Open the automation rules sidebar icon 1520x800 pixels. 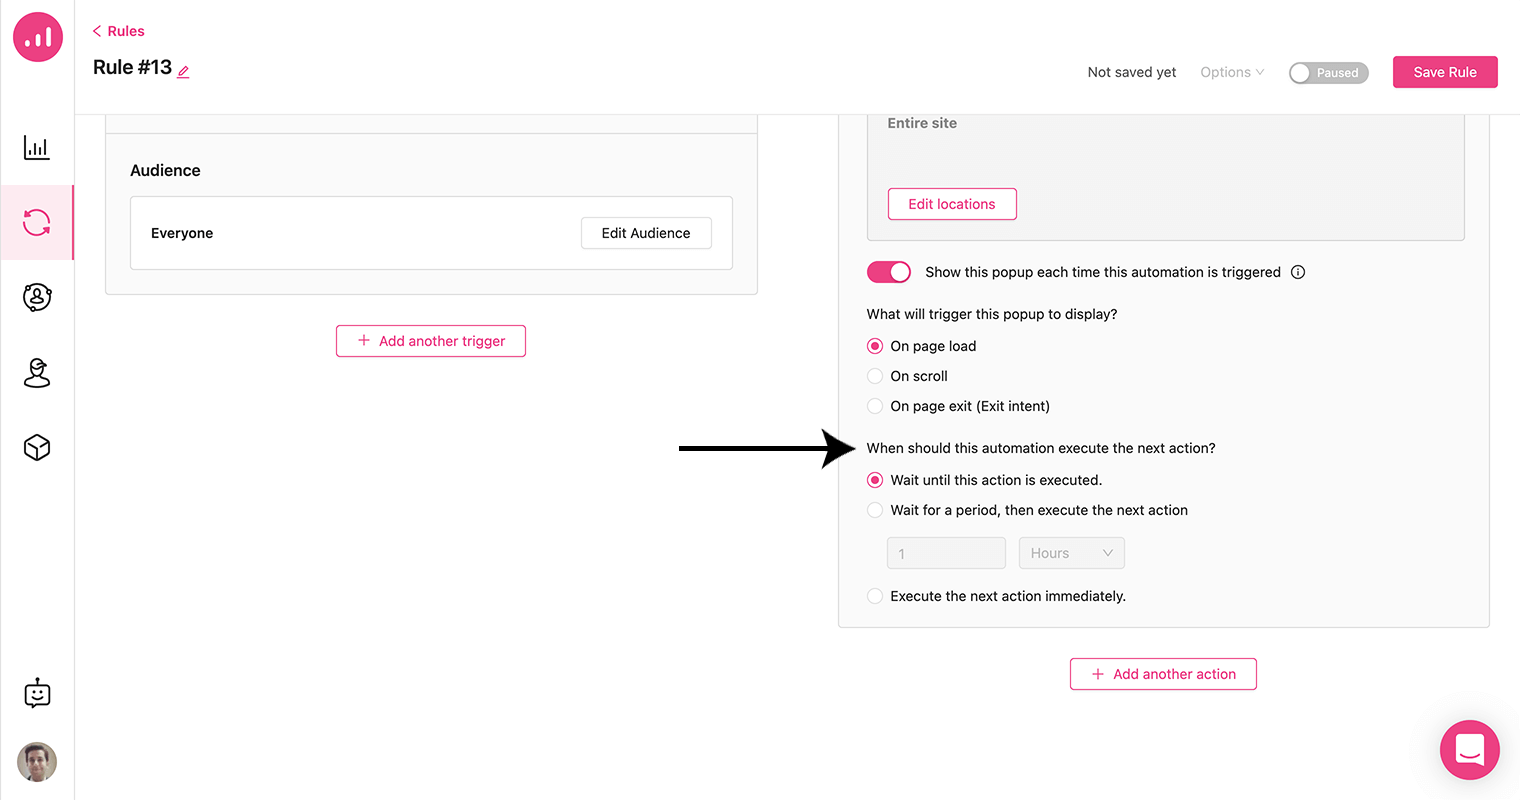click(37, 222)
